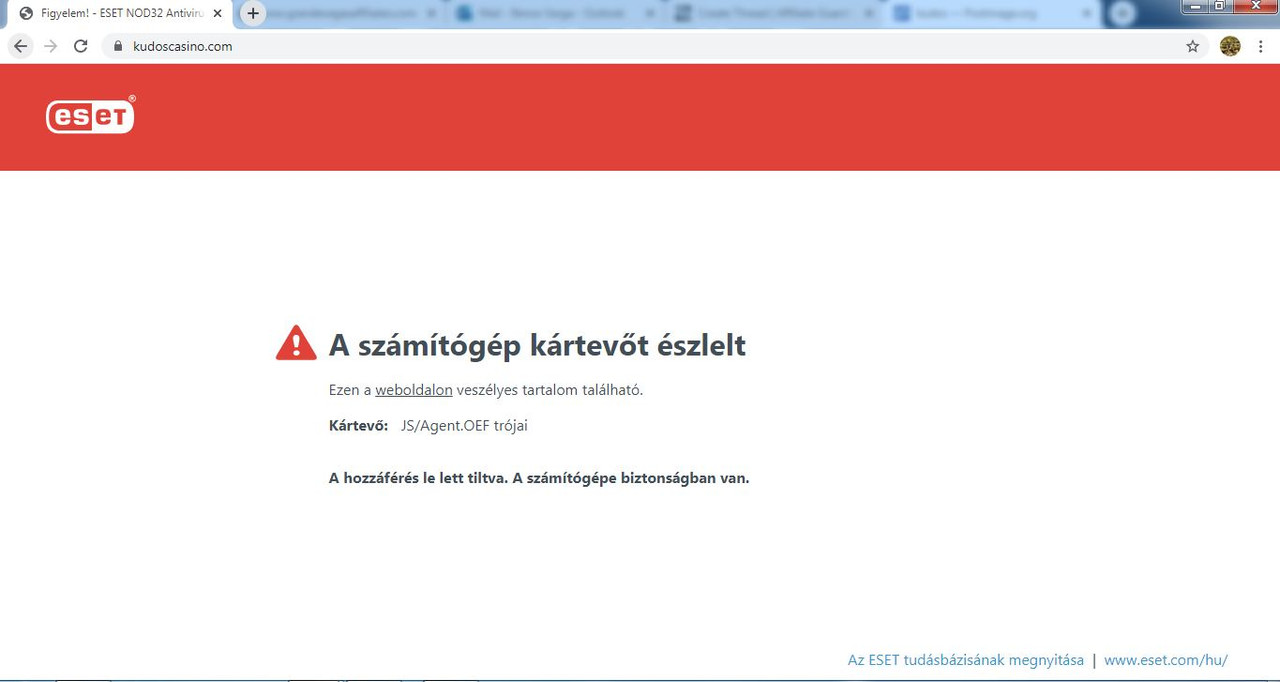Open the Chrome profile avatar
The width and height of the screenshot is (1280, 682).
(1230, 46)
